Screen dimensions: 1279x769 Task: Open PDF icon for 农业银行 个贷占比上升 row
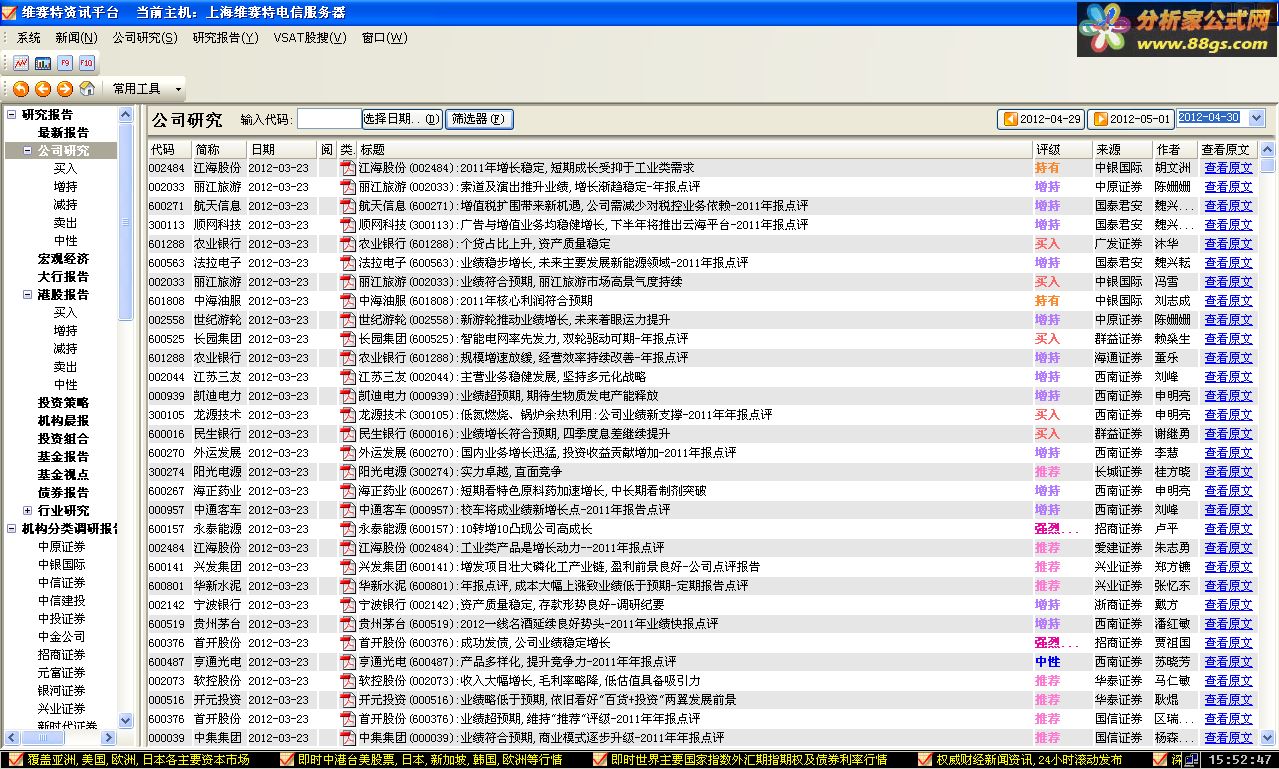point(348,244)
